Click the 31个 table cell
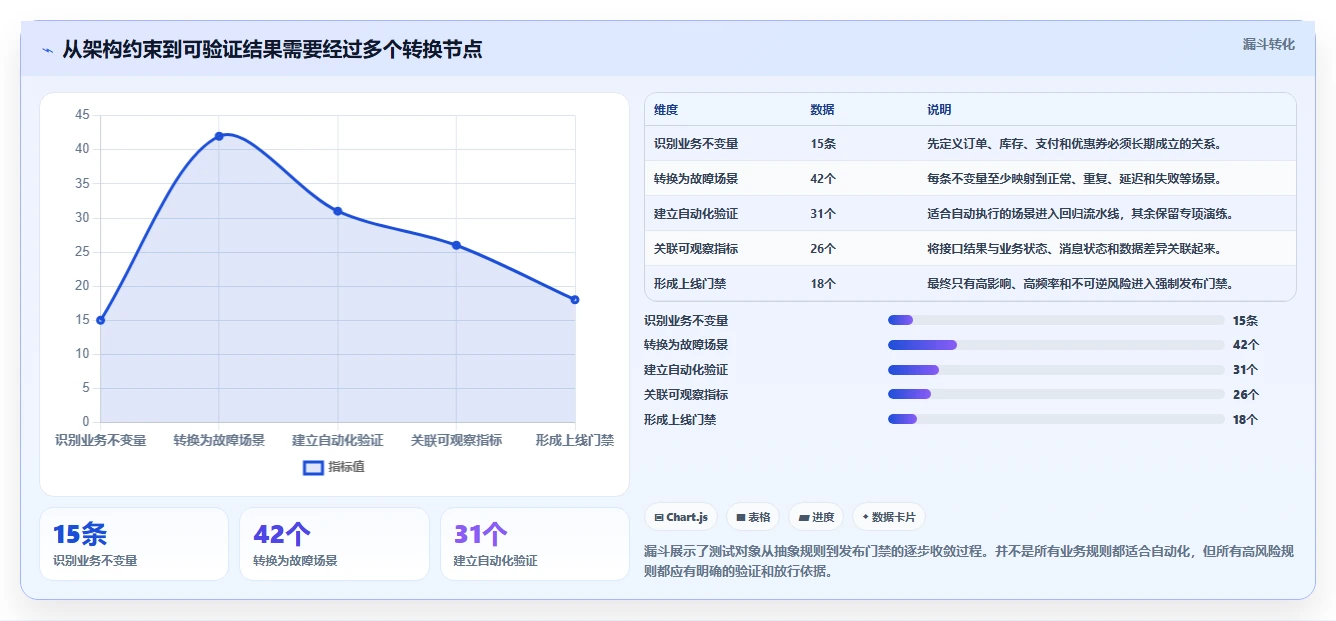Viewport: 1336px width, 621px height. tap(823, 214)
